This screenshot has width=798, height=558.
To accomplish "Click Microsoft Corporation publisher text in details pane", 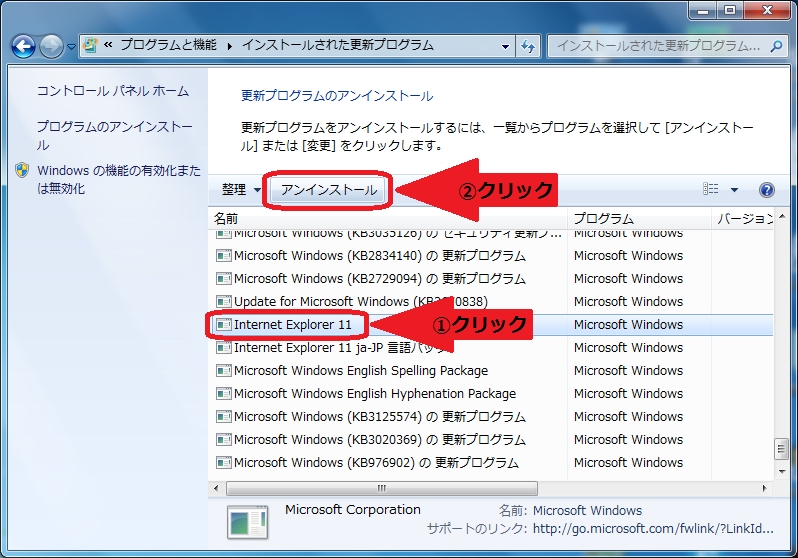I will pos(353,510).
